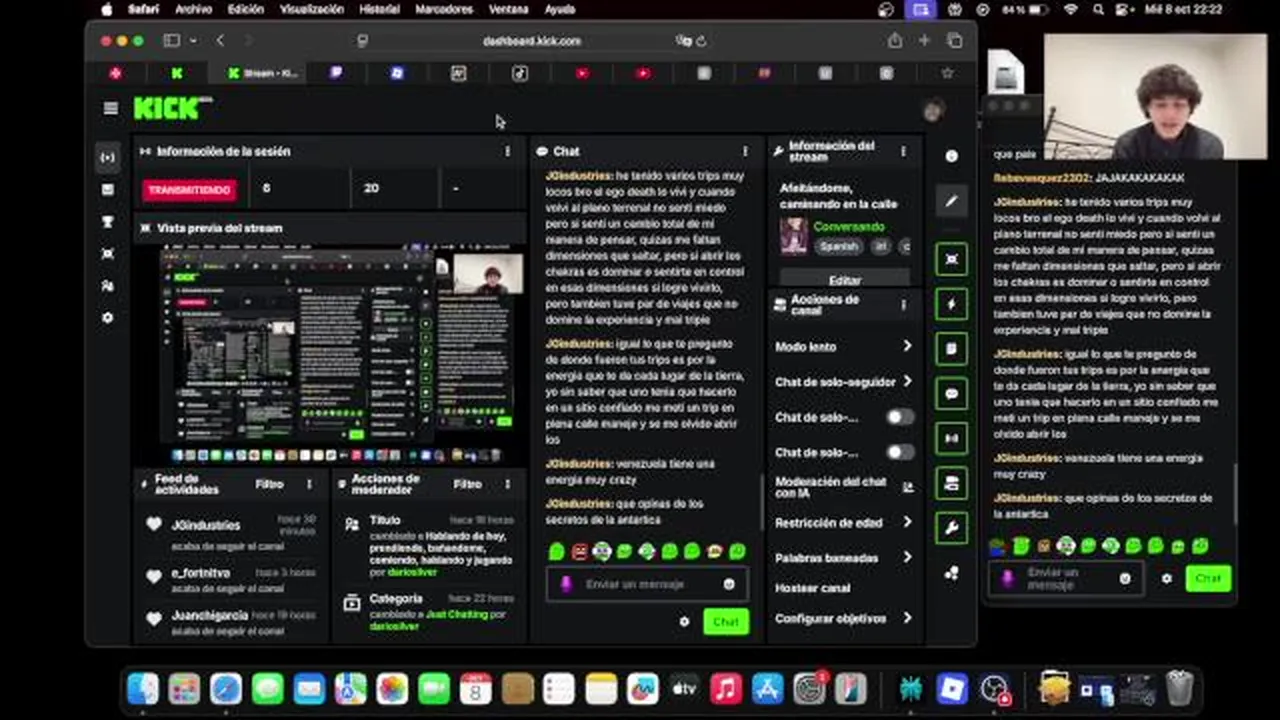Open Photos app in Dock
The width and height of the screenshot is (1280, 720).
pos(392,688)
